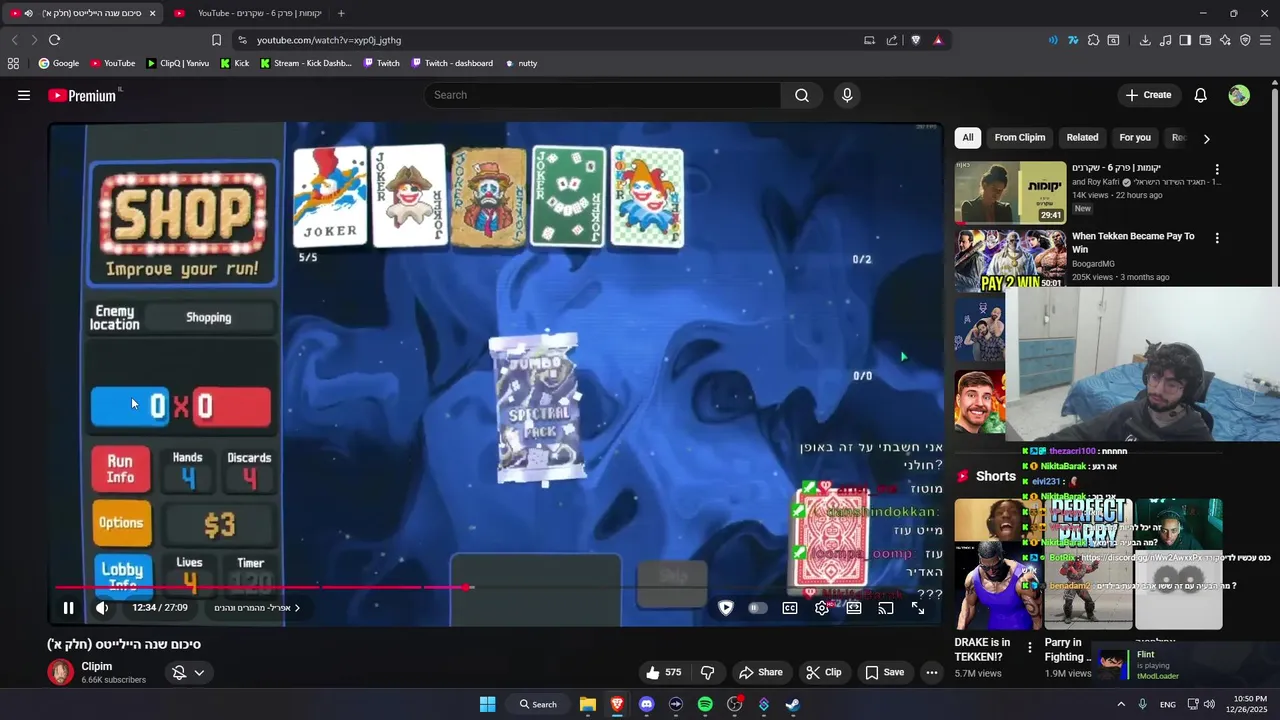
Task: Like the video with 575 likes
Action: coord(664,672)
